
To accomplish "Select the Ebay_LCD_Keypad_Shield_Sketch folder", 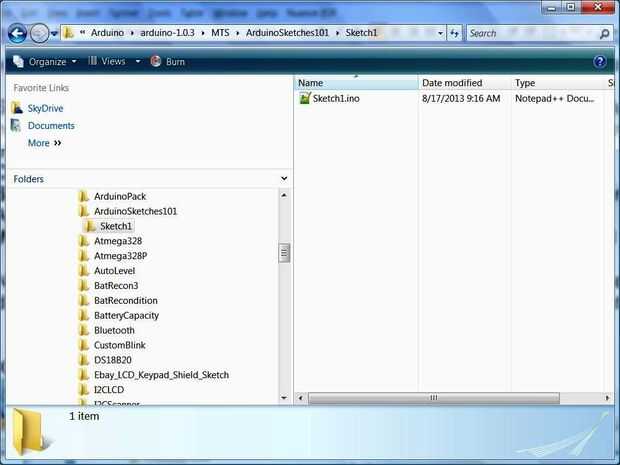I will pyautogui.click(x=161, y=375).
